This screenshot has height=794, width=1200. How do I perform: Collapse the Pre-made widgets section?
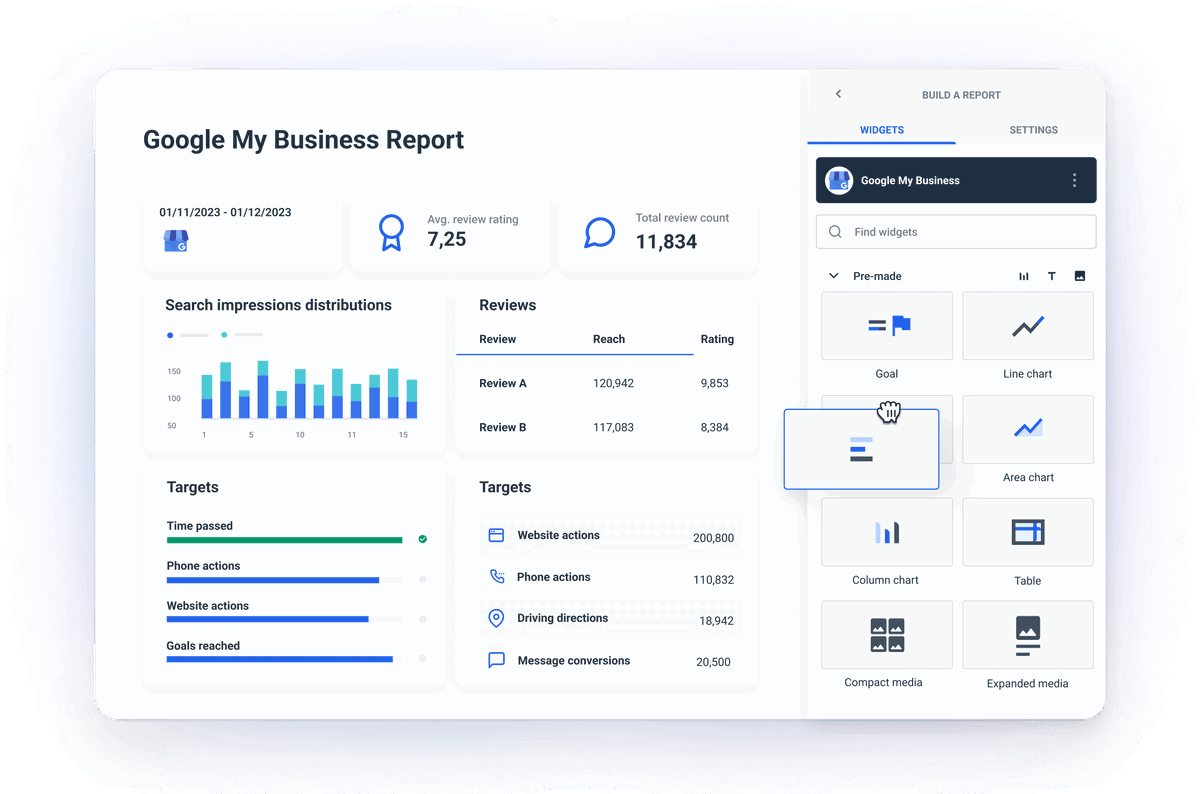tap(833, 275)
